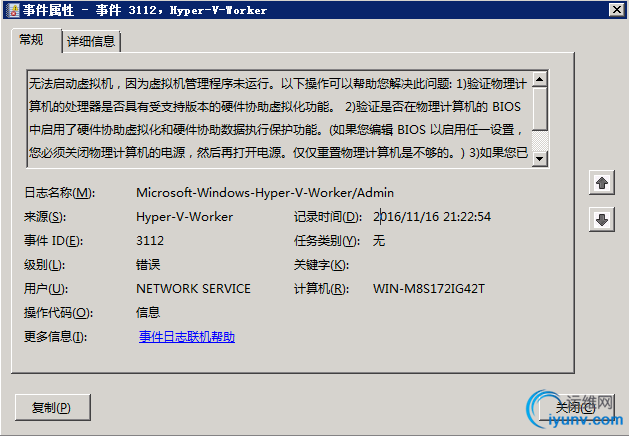This screenshot has height=436, width=629.
Task: Click the 来源(S) label
Action: point(45,217)
